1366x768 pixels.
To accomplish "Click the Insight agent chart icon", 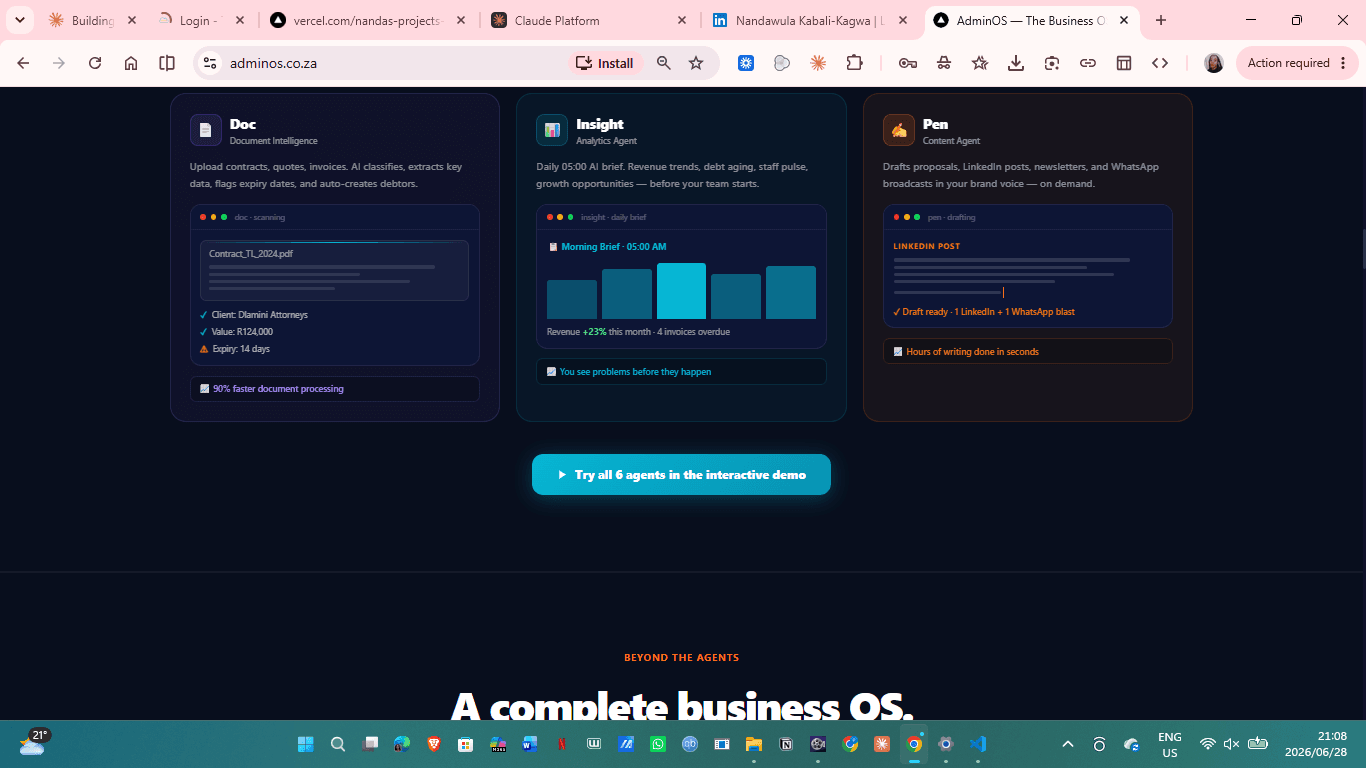I will tap(552, 130).
